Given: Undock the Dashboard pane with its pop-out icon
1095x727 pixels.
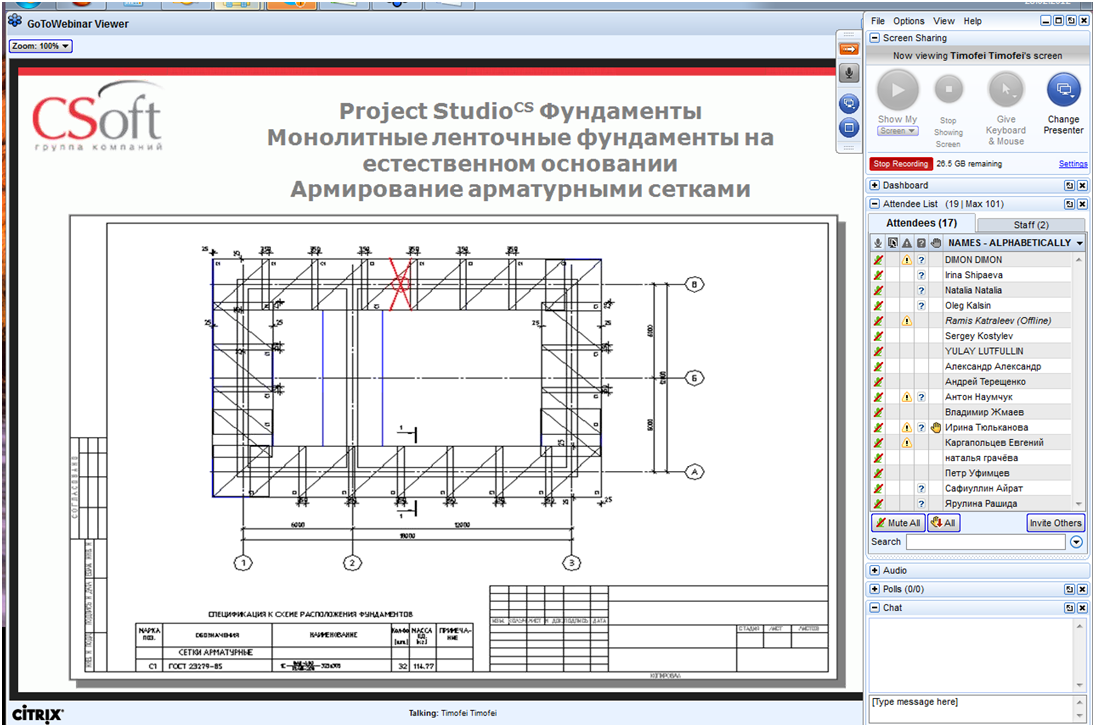Looking at the screenshot, I should point(1069,185).
